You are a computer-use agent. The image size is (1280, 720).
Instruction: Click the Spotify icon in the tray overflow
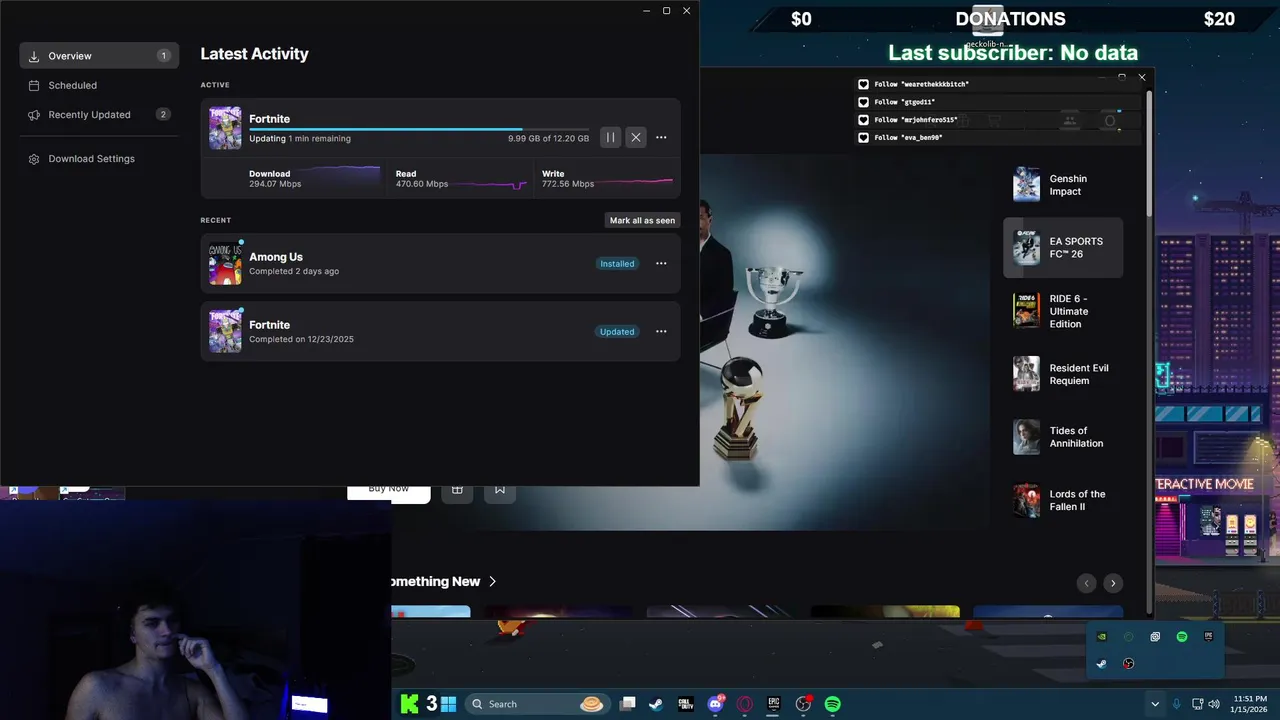[1182, 636]
